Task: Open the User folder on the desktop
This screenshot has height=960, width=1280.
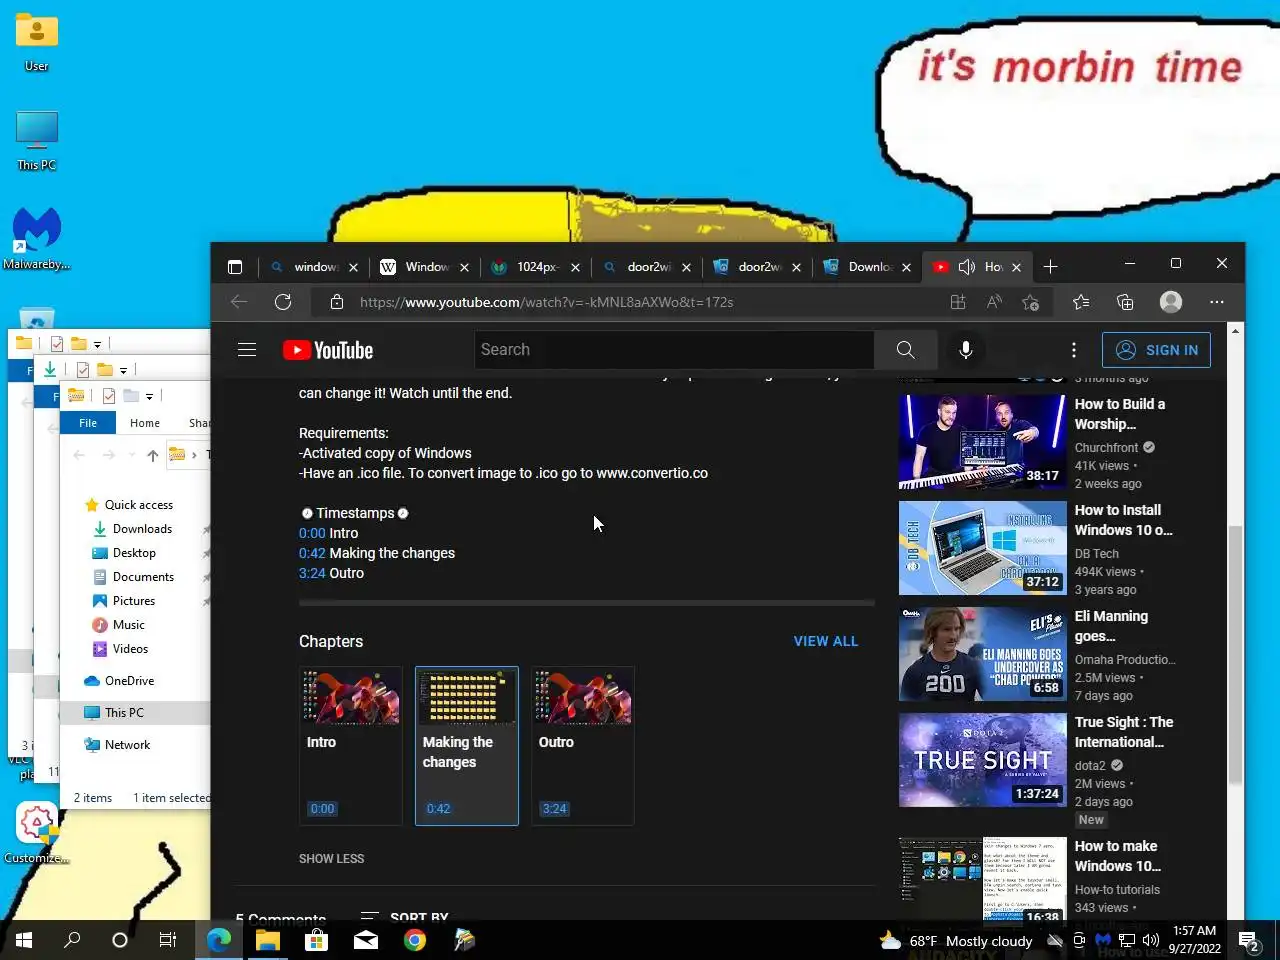Action: coord(37,42)
